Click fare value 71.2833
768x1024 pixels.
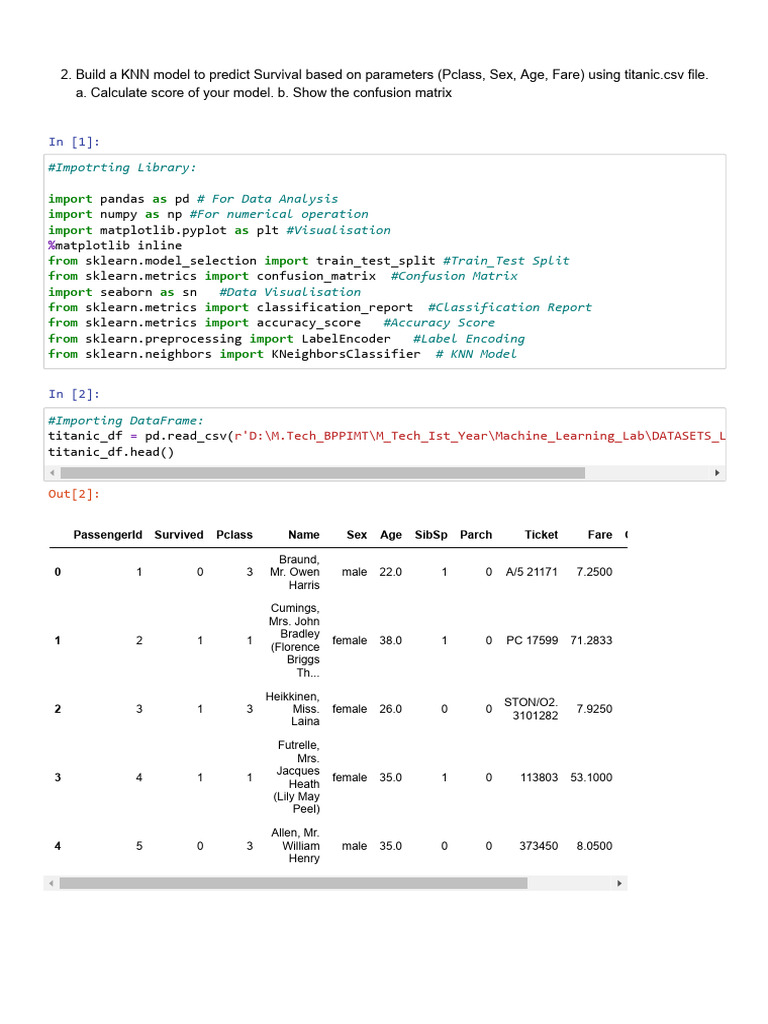[x=591, y=641]
